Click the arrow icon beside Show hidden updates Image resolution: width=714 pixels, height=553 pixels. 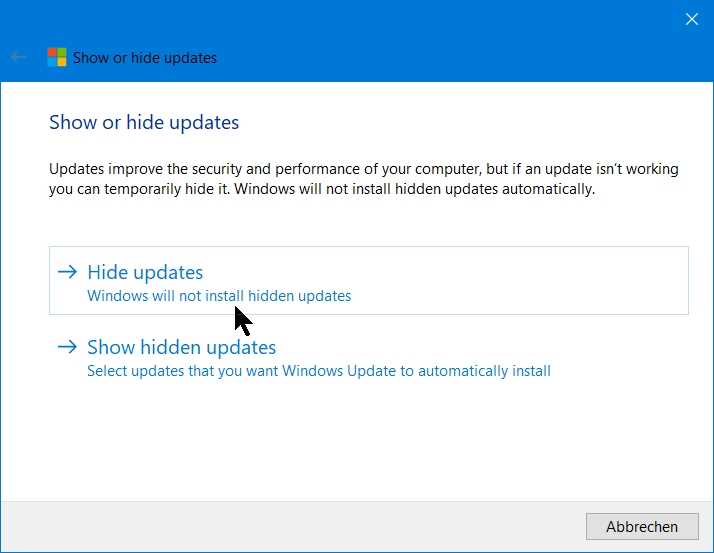(68, 348)
